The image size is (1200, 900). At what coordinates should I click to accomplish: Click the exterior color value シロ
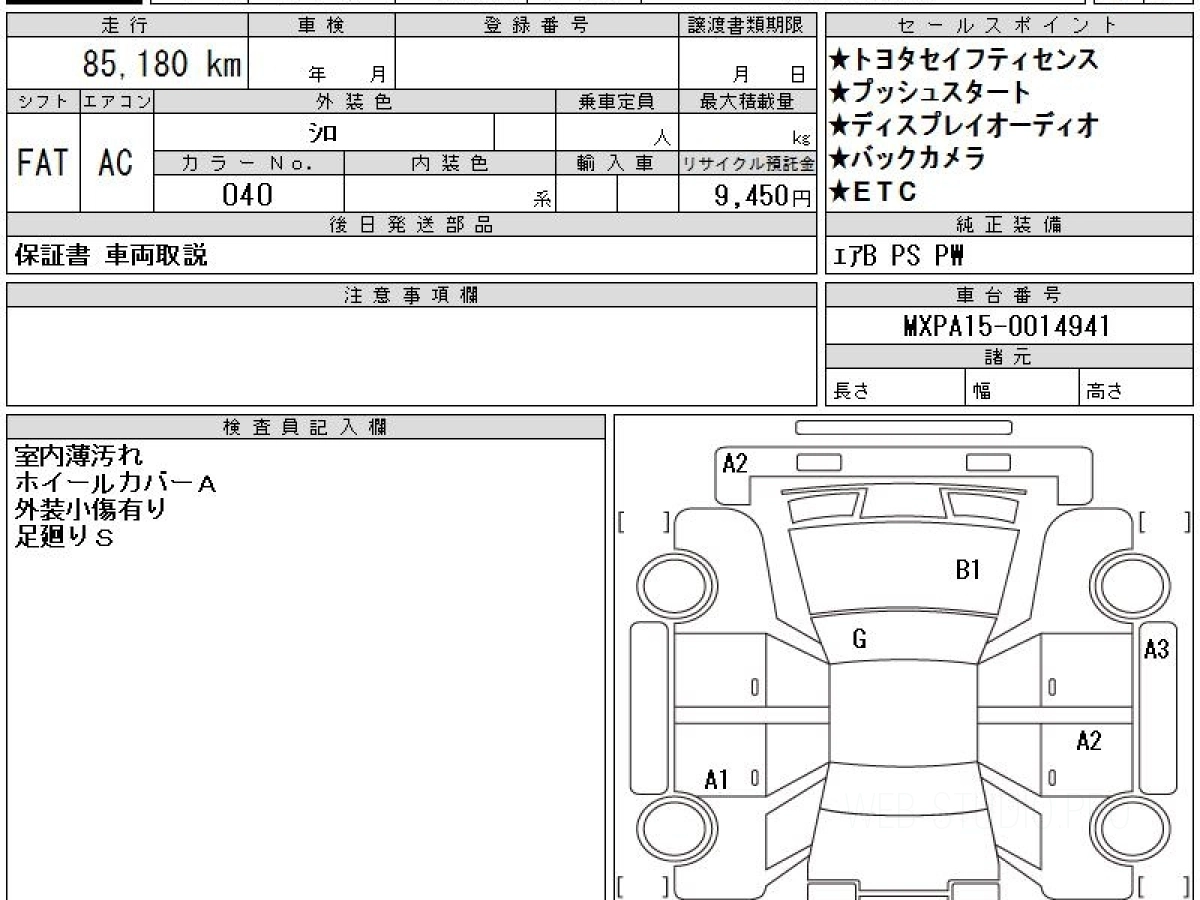pos(322,132)
